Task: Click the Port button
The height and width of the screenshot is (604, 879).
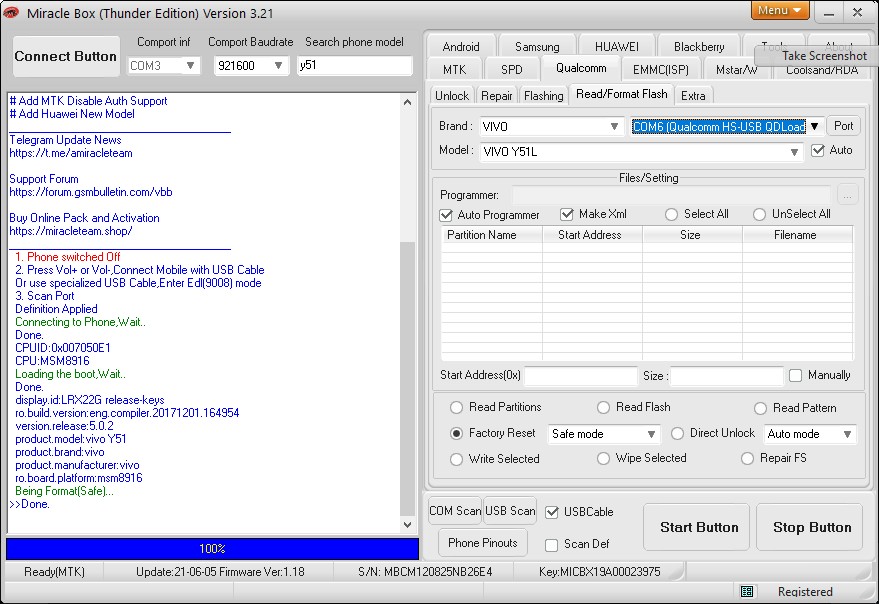Action: (x=843, y=126)
